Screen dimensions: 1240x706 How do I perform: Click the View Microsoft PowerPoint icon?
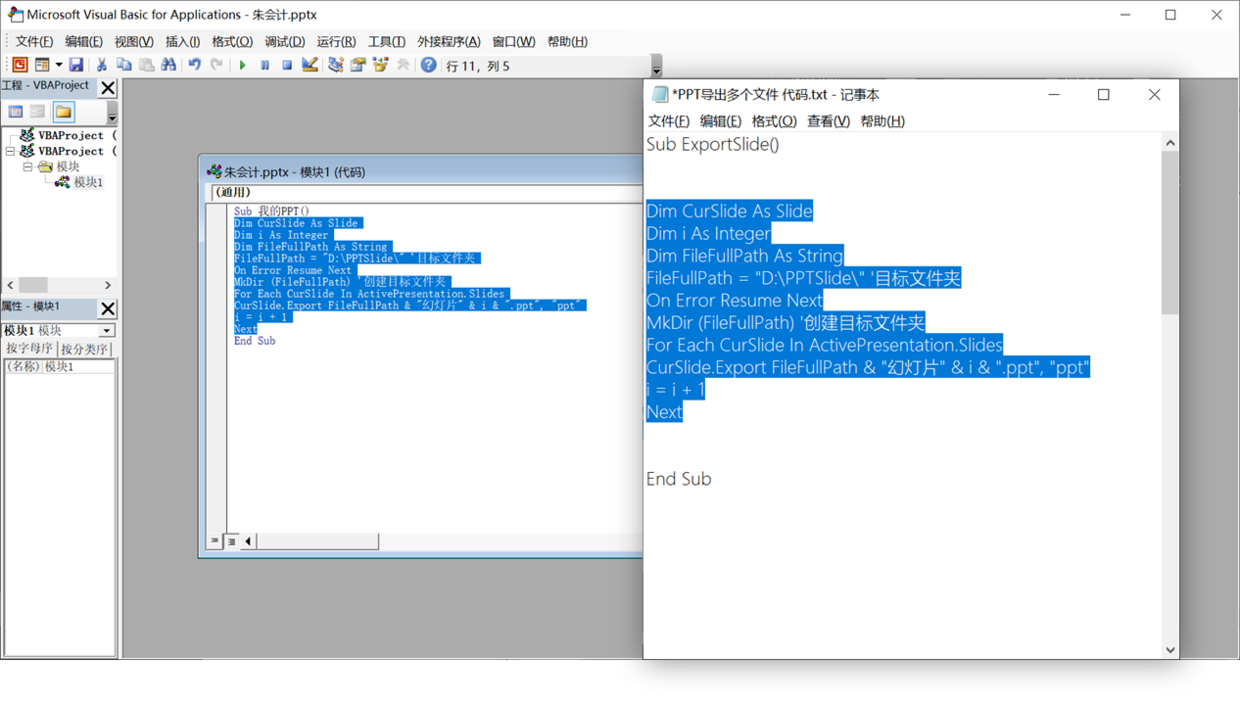[19, 65]
